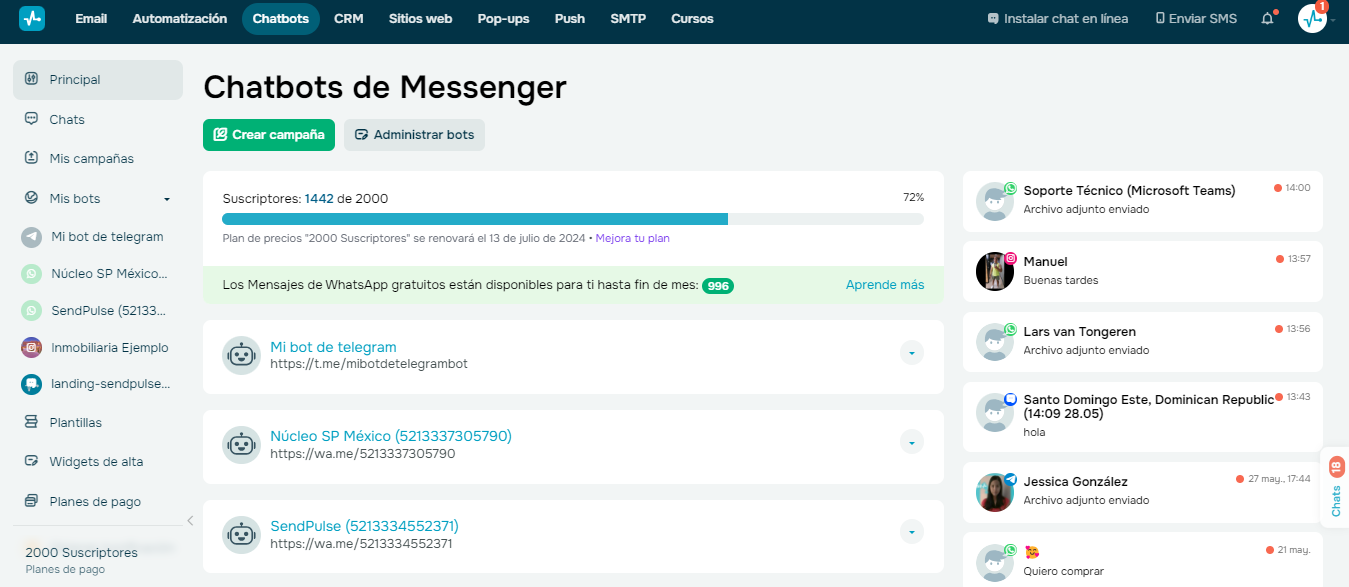Screen dimensions: 1349x587
Task: Open the Quiero comprar chat
Action: tap(1143, 559)
